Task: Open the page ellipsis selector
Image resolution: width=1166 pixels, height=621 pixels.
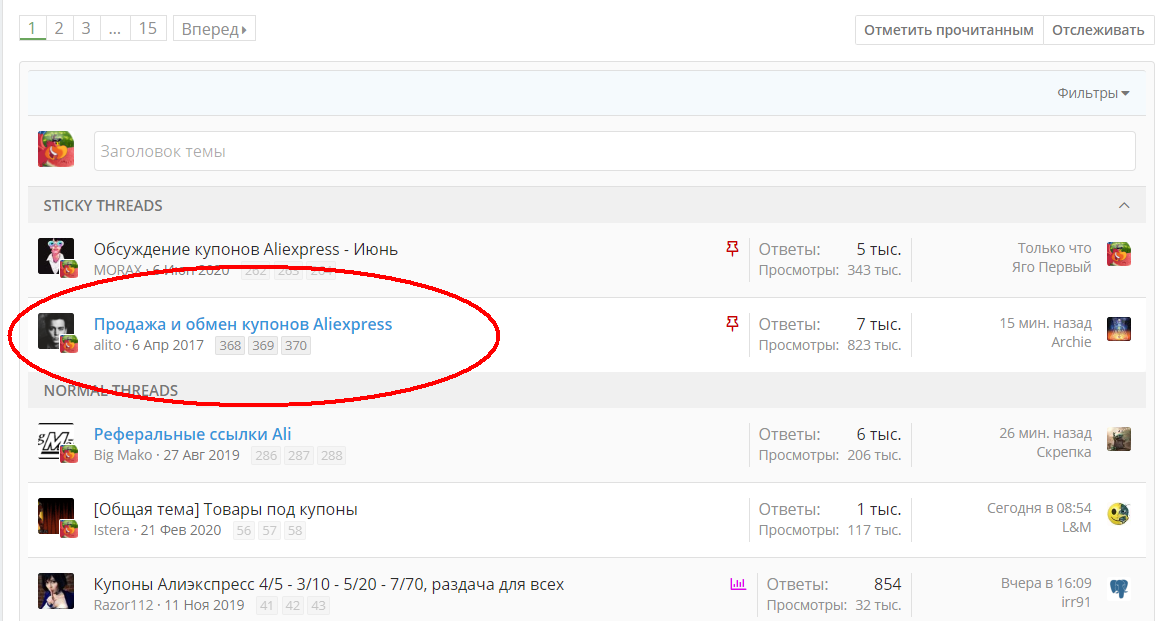Action: coord(115,28)
